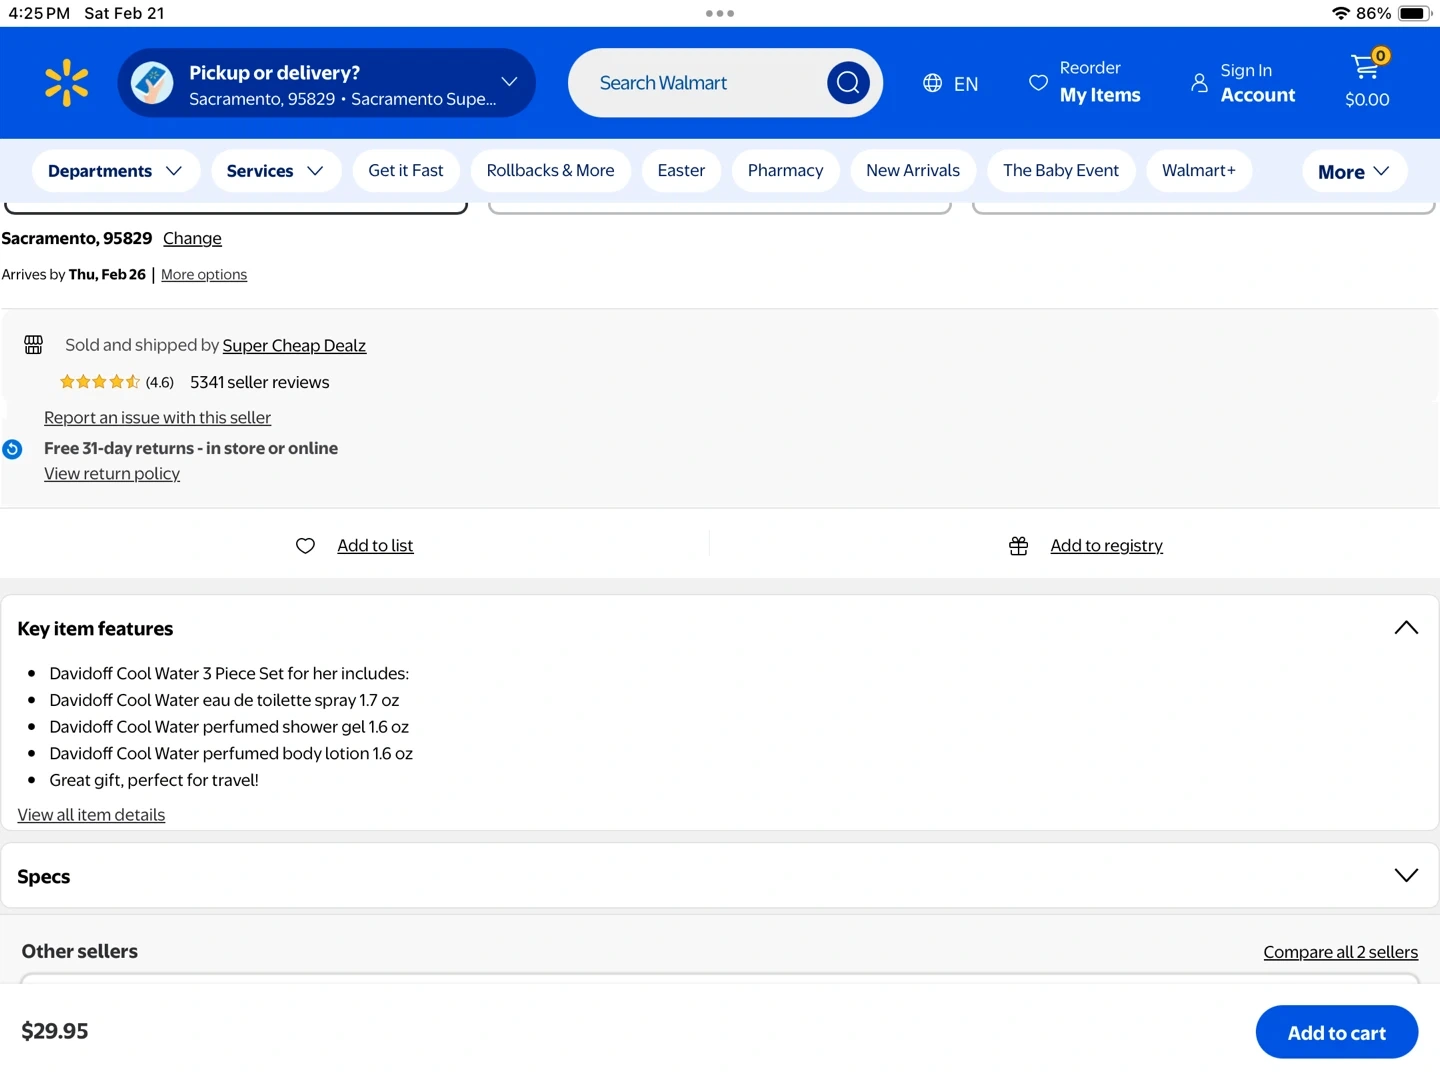
Task: Tap the blue search magnifier icon
Action: pyautogui.click(x=847, y=83)
